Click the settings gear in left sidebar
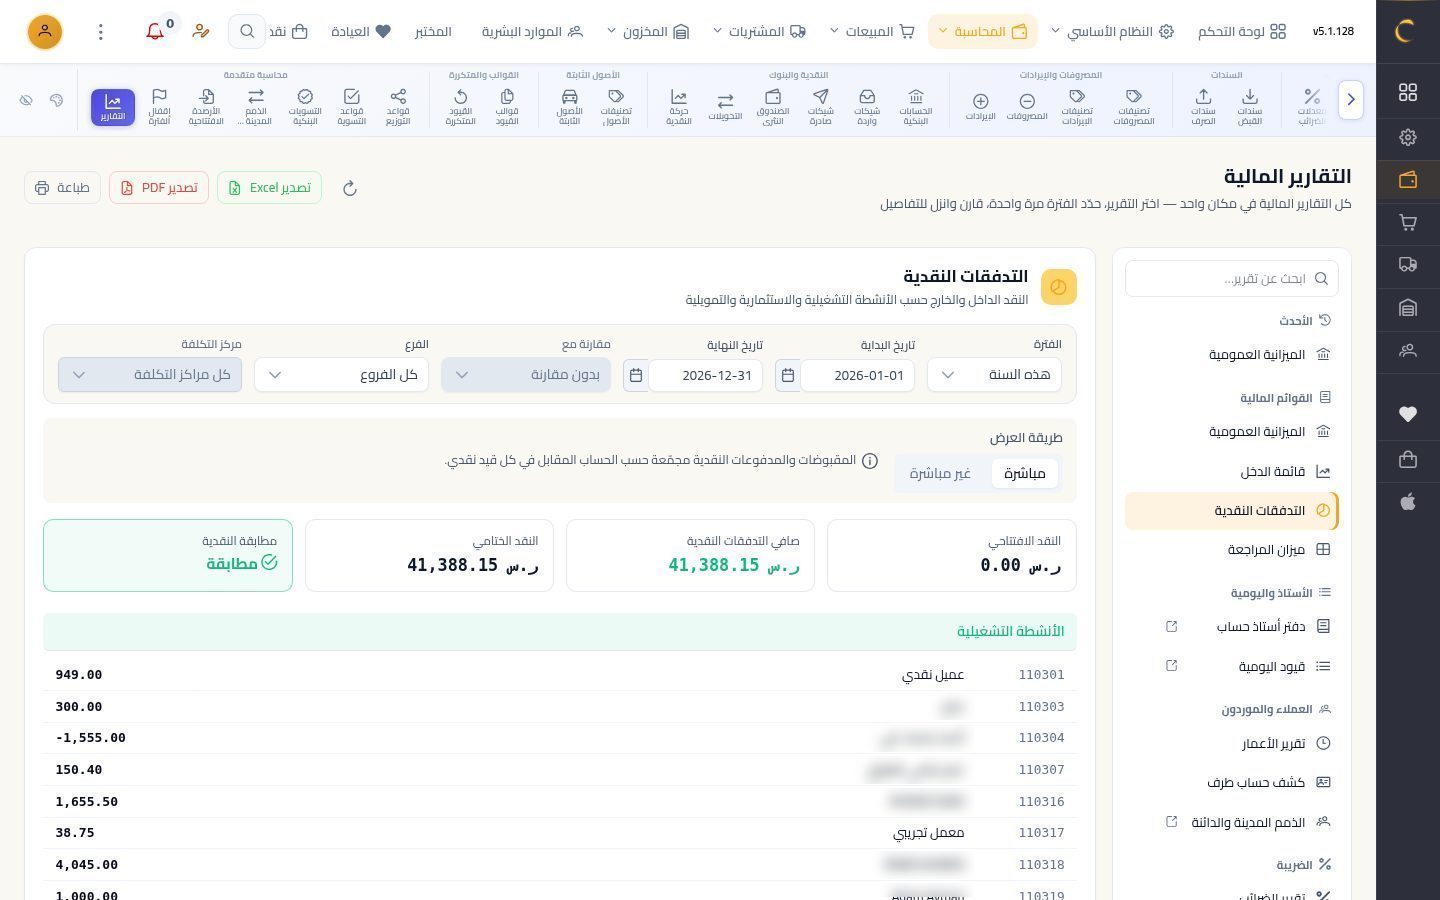 point(1408,137)
